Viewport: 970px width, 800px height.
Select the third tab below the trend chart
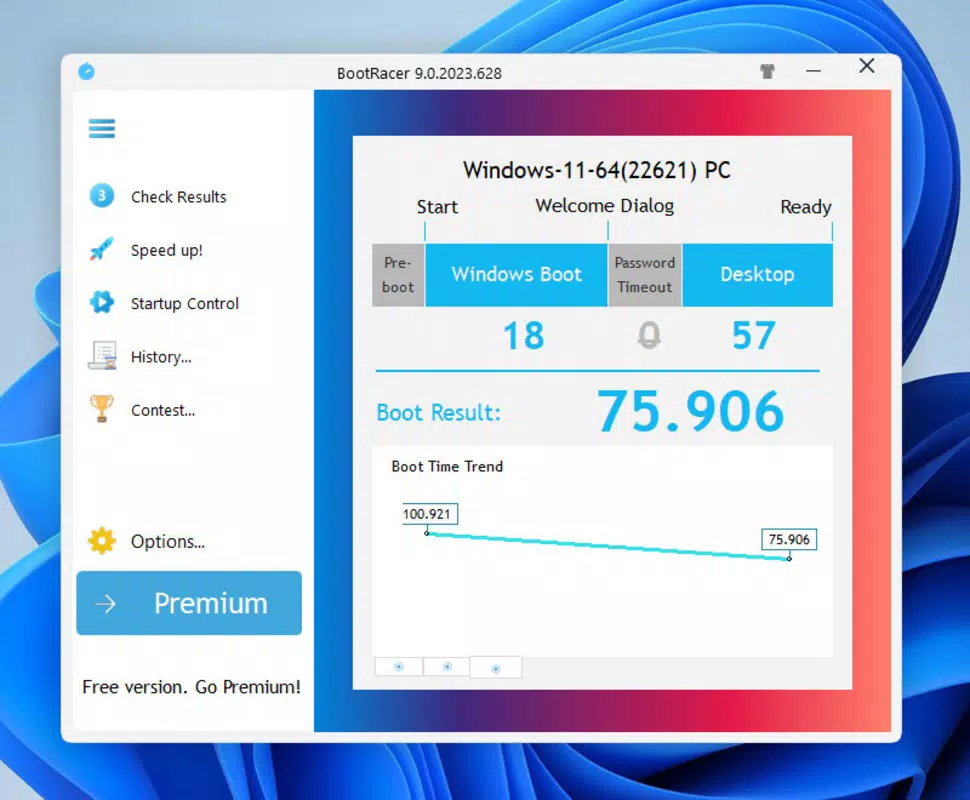[496, 668]
